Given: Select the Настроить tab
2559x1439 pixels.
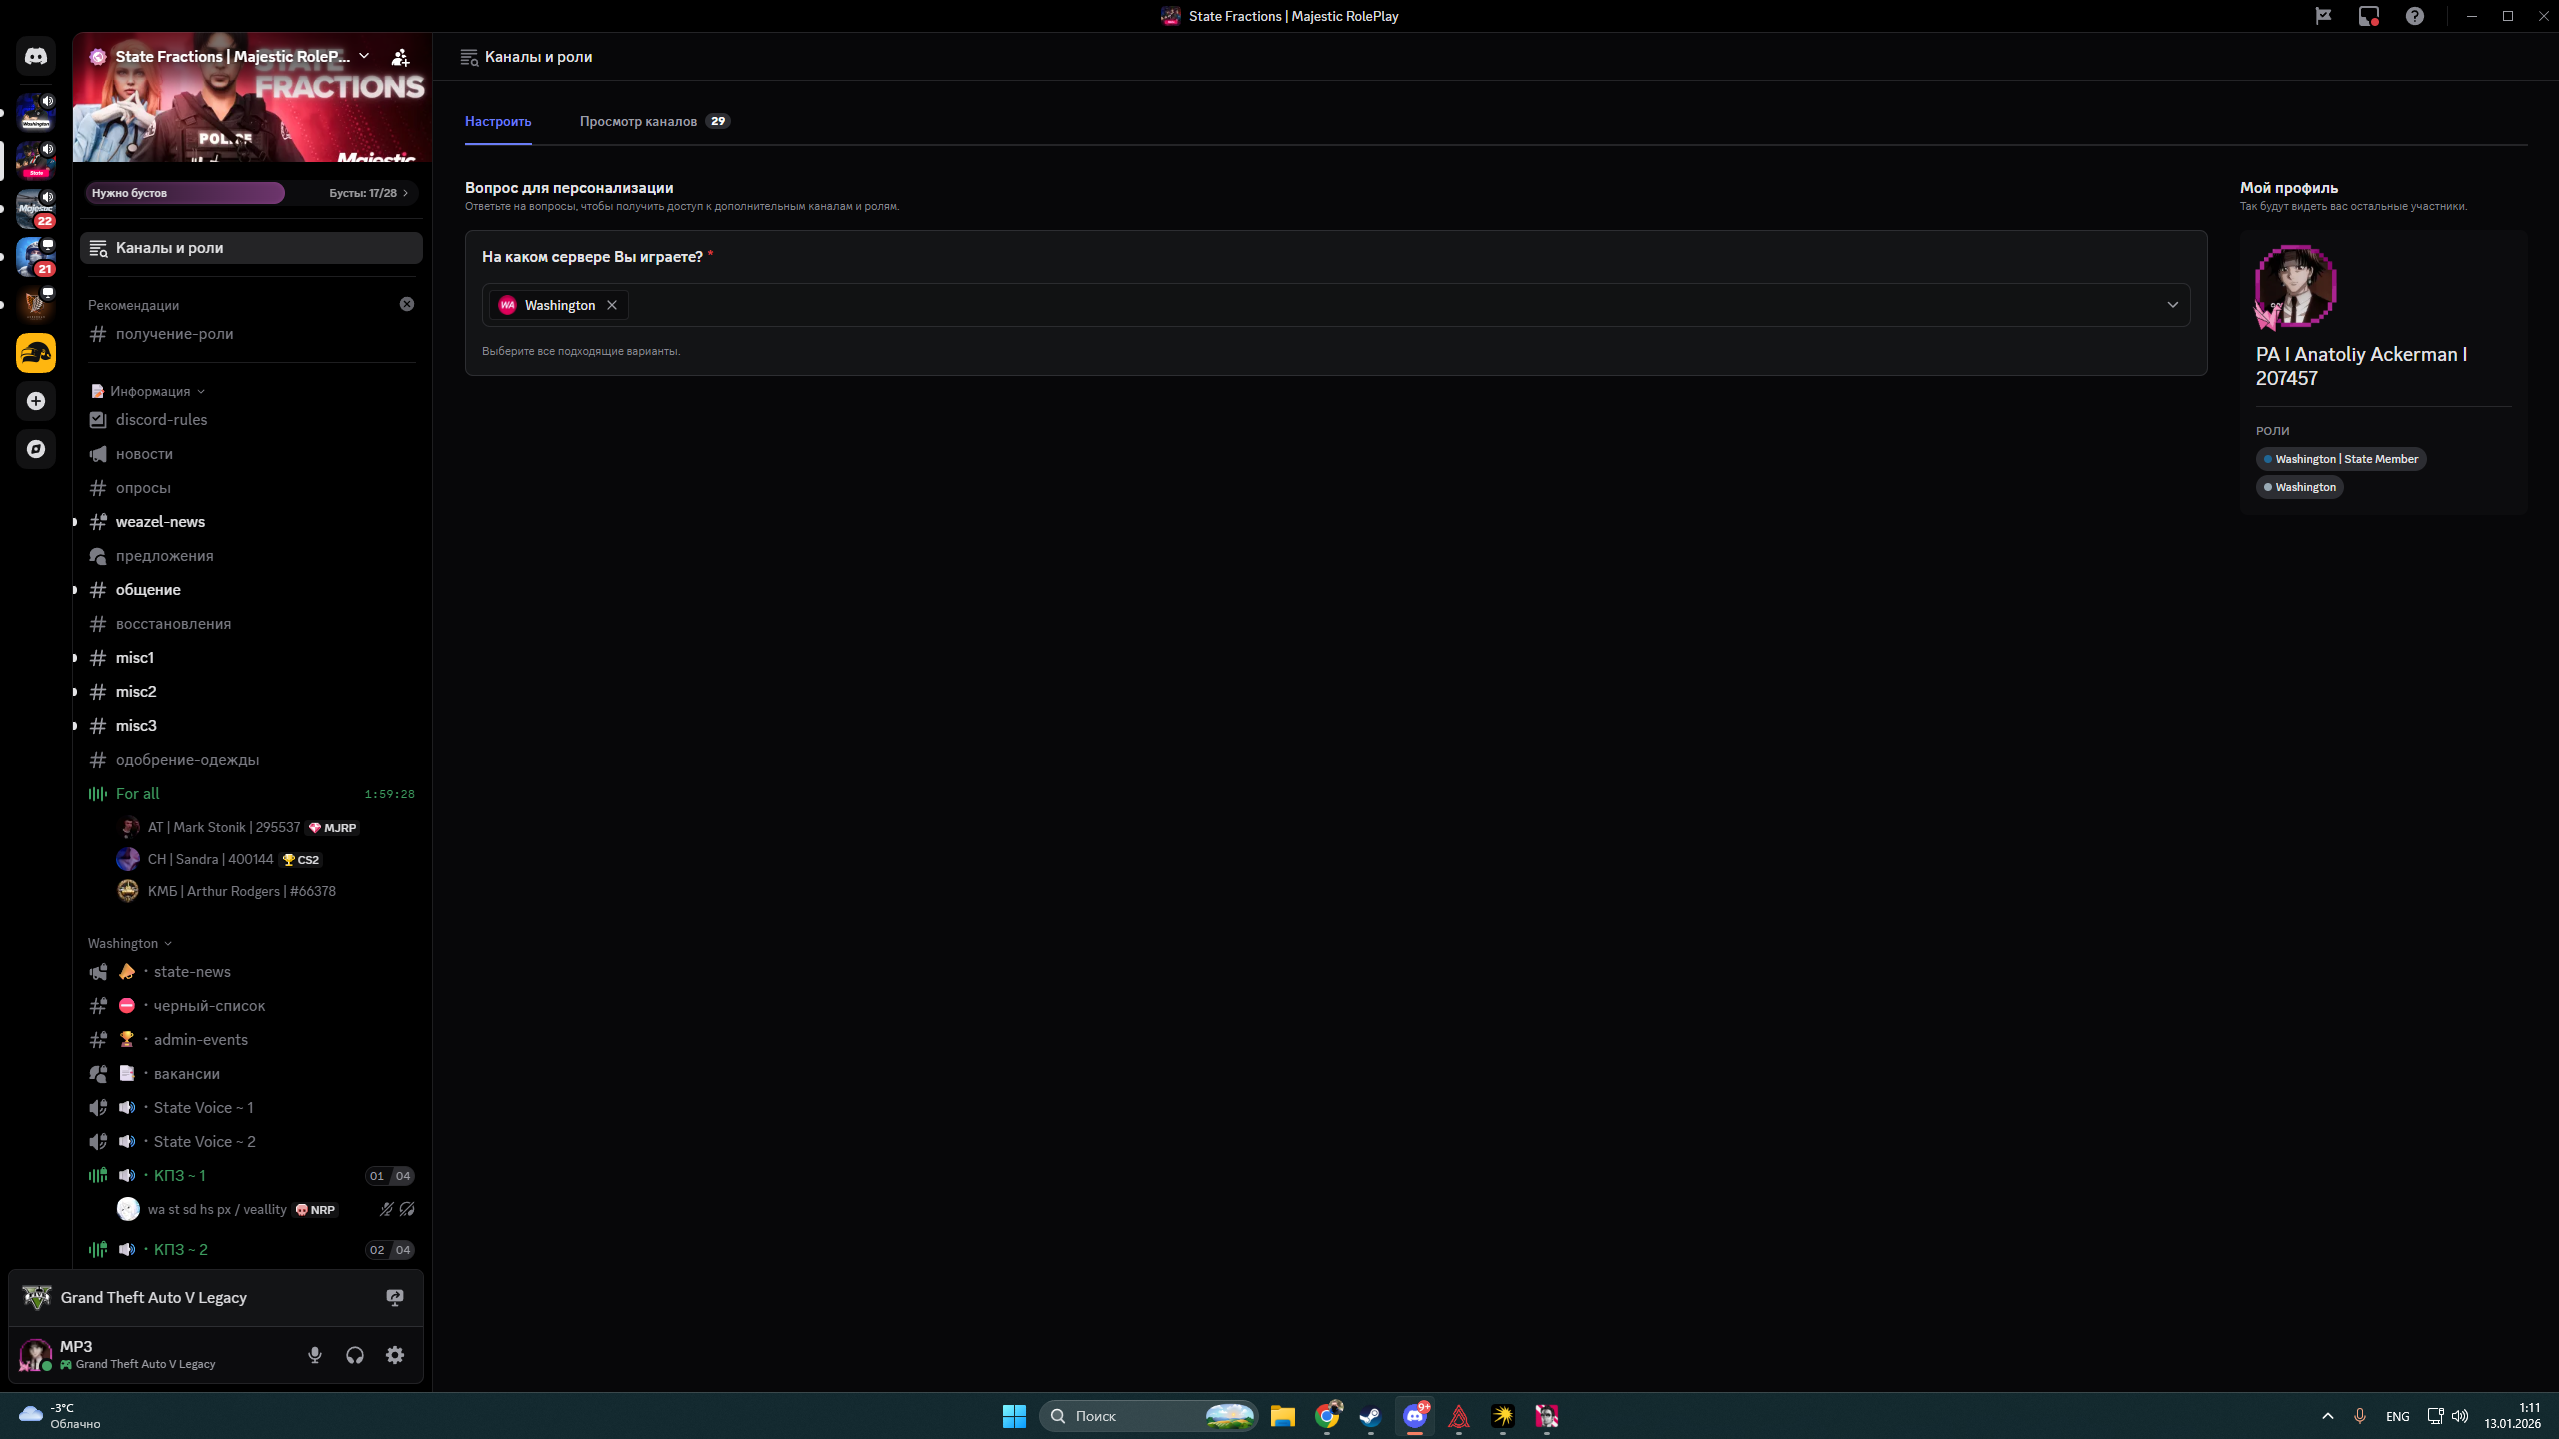Looking at the screenshot, I should tap(498, 121).
